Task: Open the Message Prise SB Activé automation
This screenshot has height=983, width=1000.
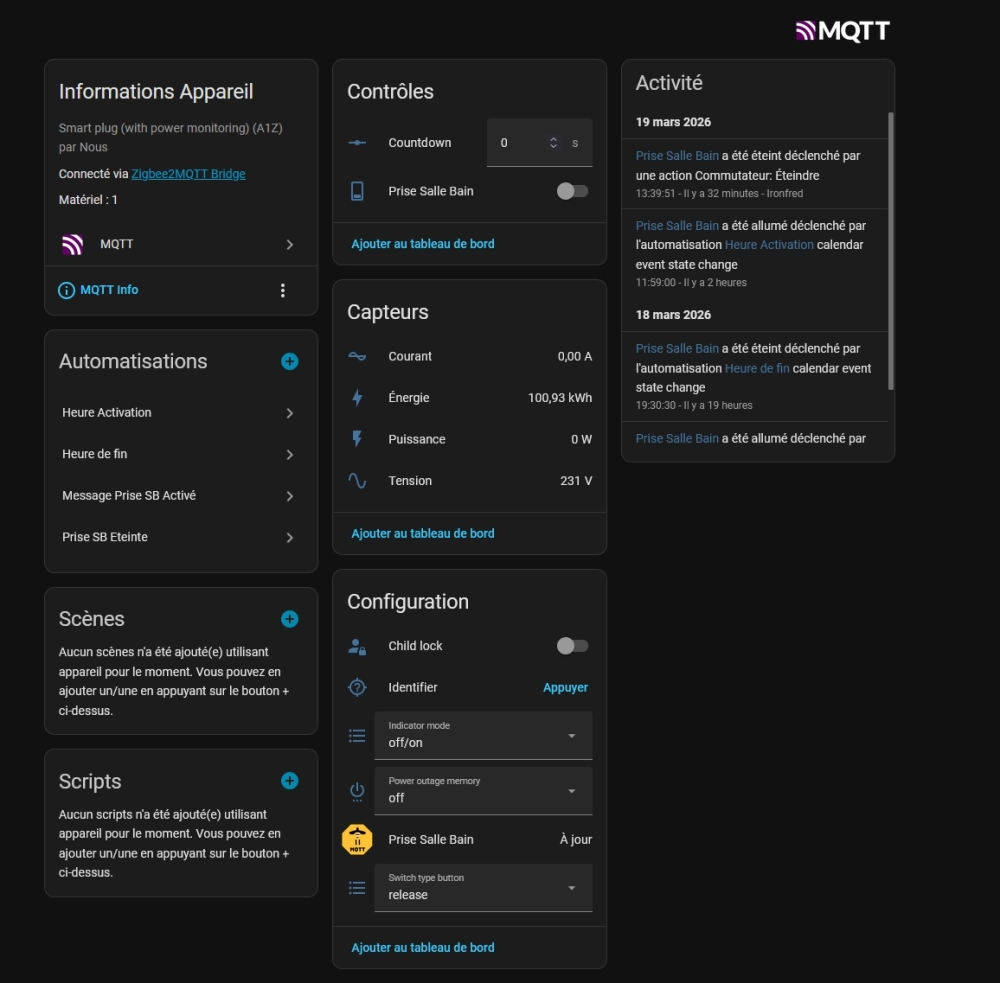Action: tap(181, 496)
